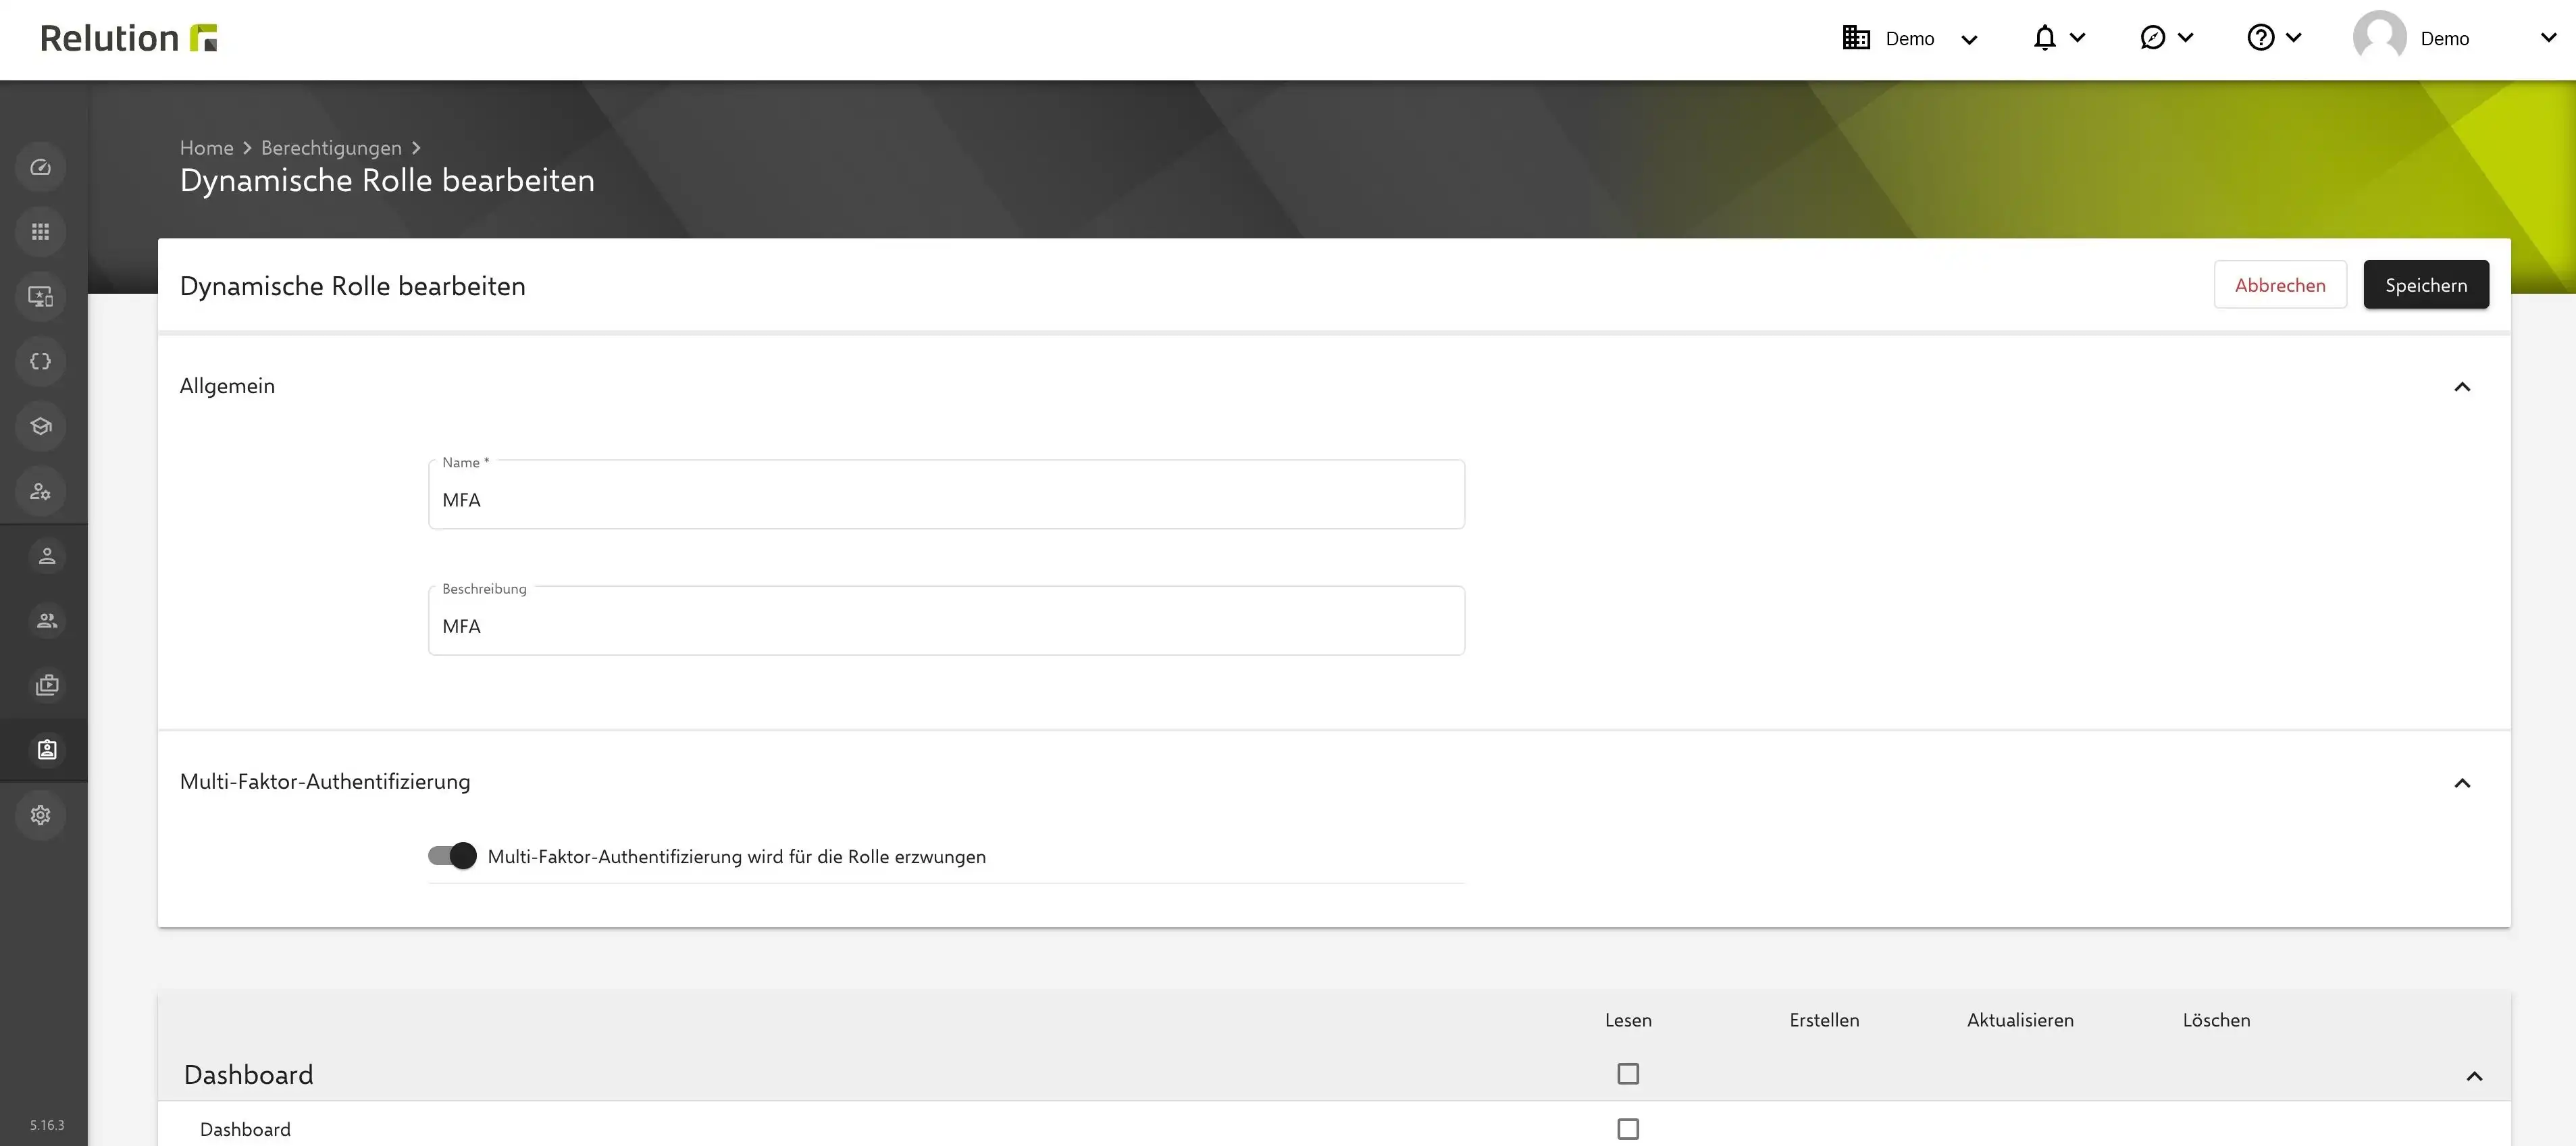Click the Multi-Faktor-Authentifizierung section title
The height and width of the screenshot is (1146, 2576).
pos(325,782)
